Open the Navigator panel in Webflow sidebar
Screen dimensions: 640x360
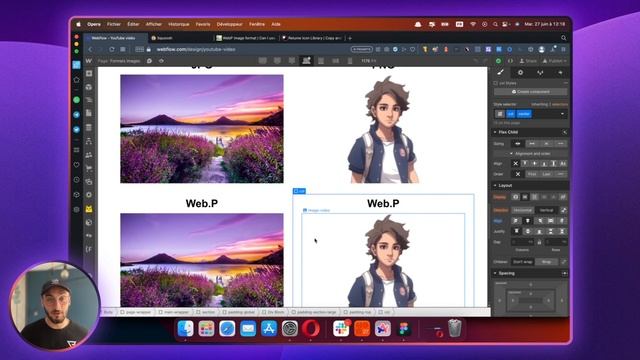pos(89,100)
